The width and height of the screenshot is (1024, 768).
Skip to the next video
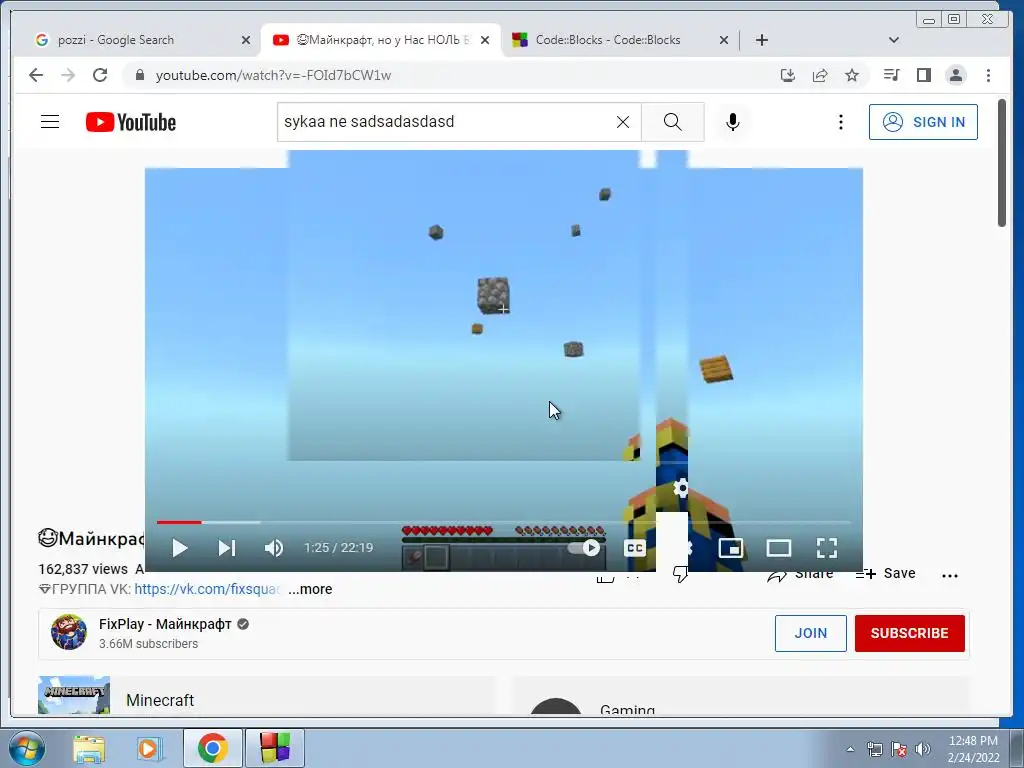pos(227,548)
